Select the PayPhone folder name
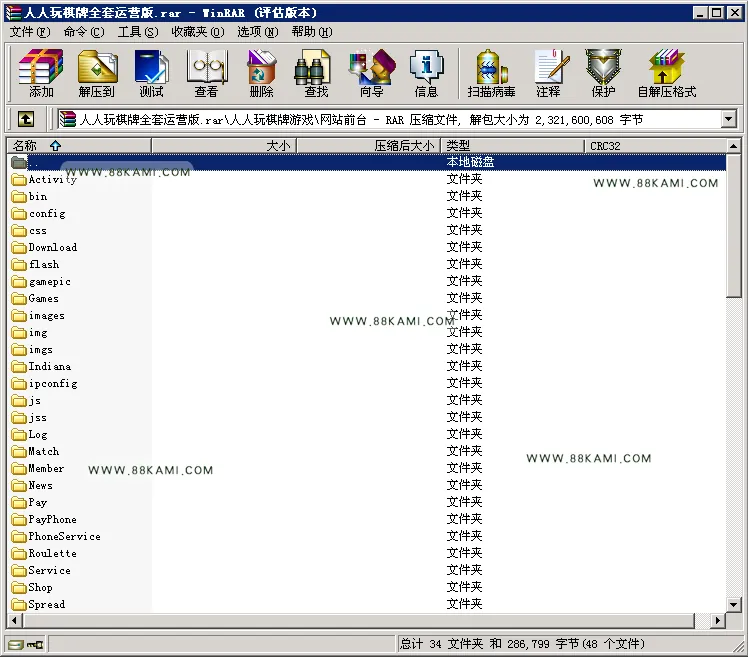748x657 pixels. click(x=52, y=520)
